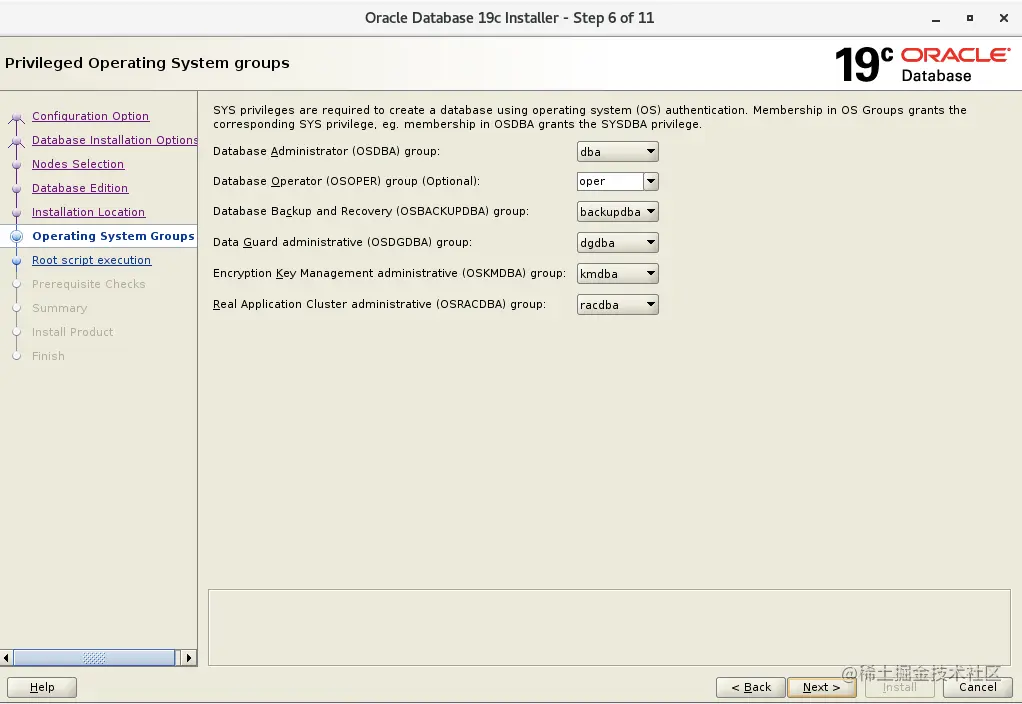
Task: Click into the oper text field
Action: coord(610,181)
